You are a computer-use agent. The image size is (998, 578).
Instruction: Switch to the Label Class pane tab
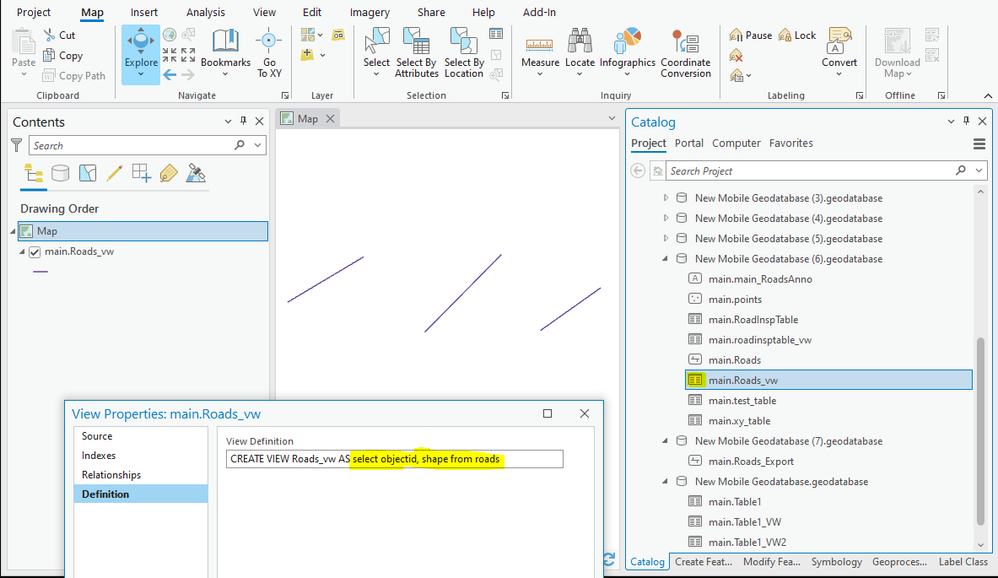tap(963, 561)
